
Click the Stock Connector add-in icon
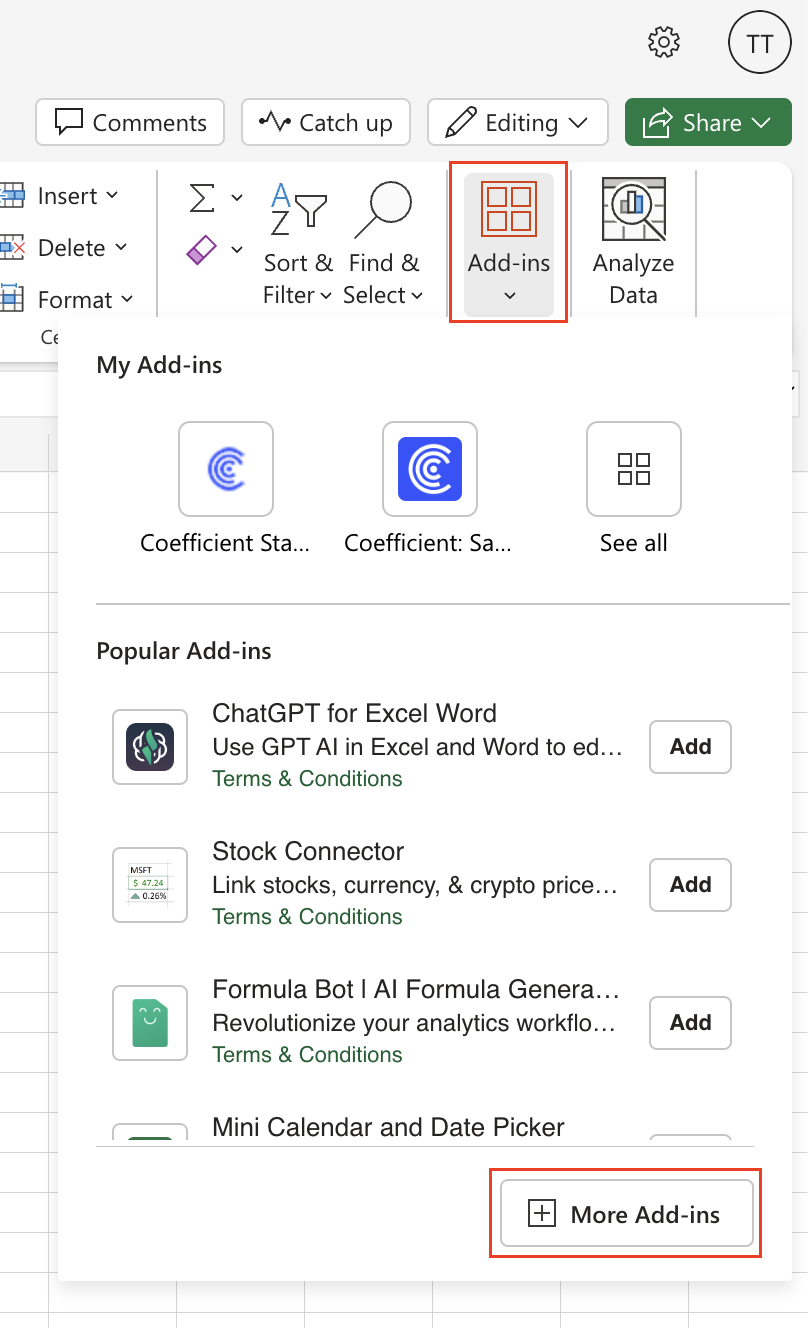click(x=150, y=884)
